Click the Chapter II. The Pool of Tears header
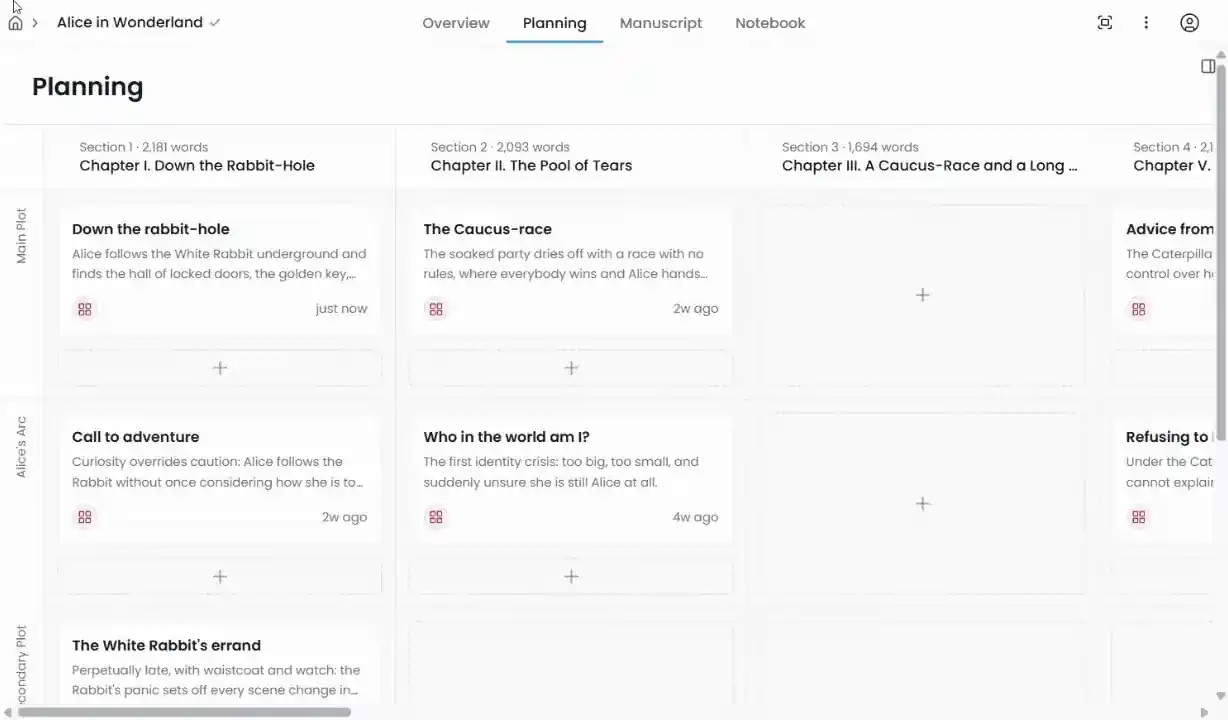The image size is (1228, 720). click(531, 166)
